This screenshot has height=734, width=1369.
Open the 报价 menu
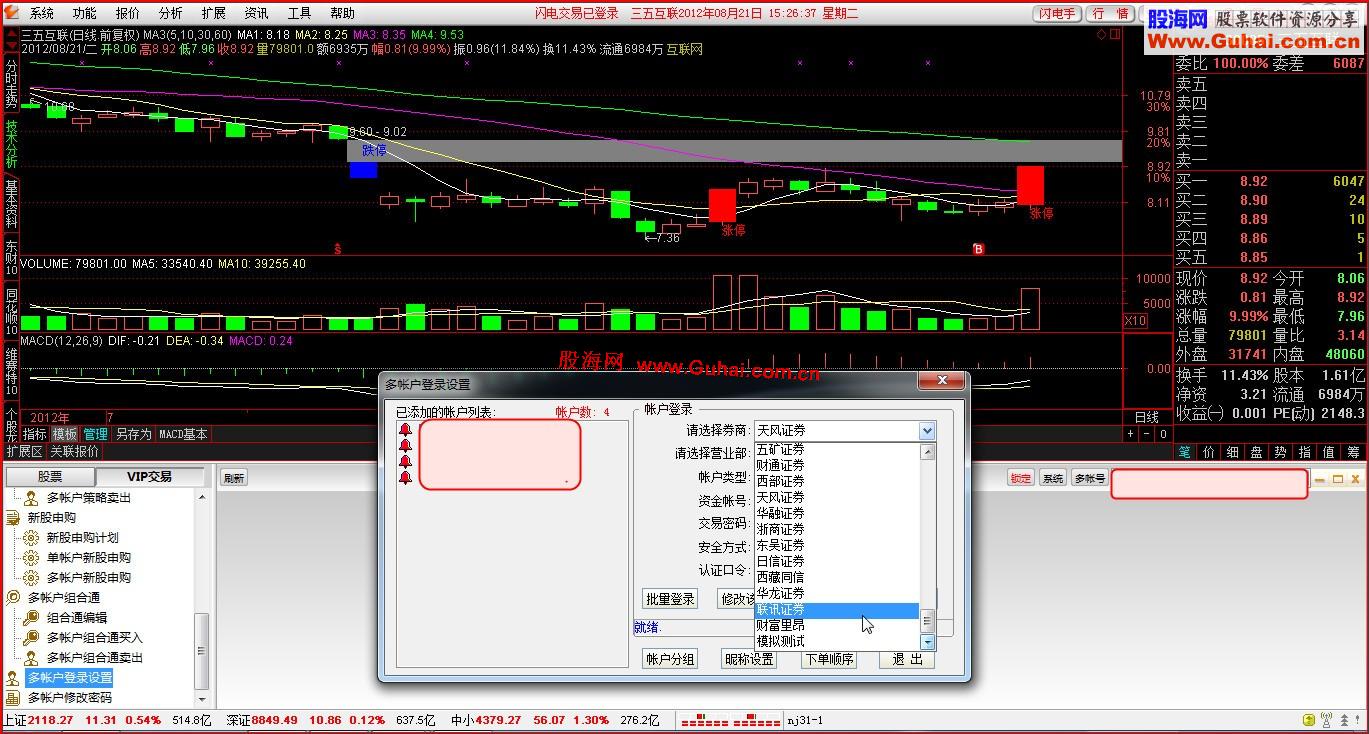tap(128, 13)
